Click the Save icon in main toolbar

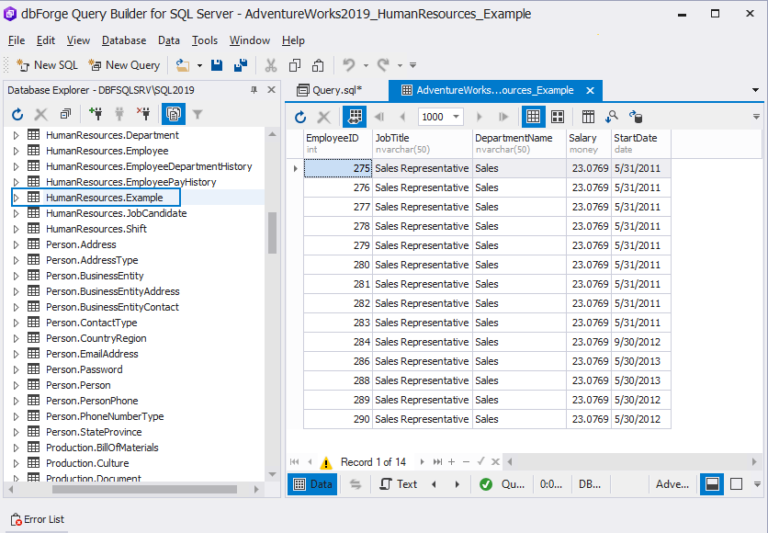click(x=217, y=65)
